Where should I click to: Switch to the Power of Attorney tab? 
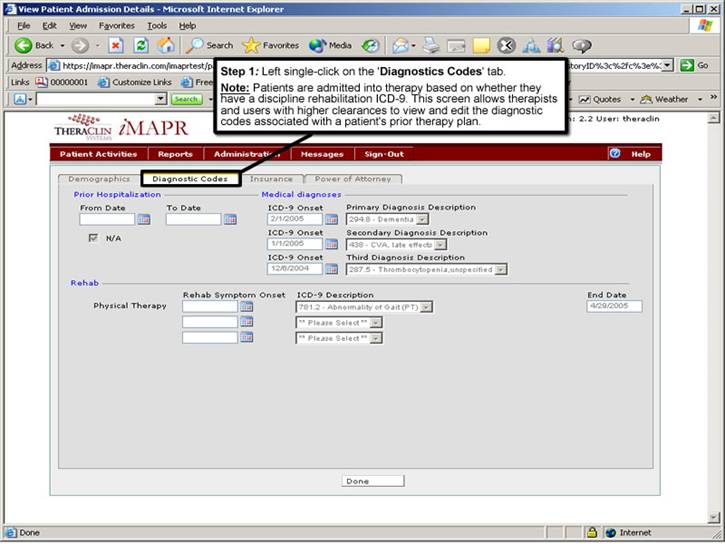point(353,179)
